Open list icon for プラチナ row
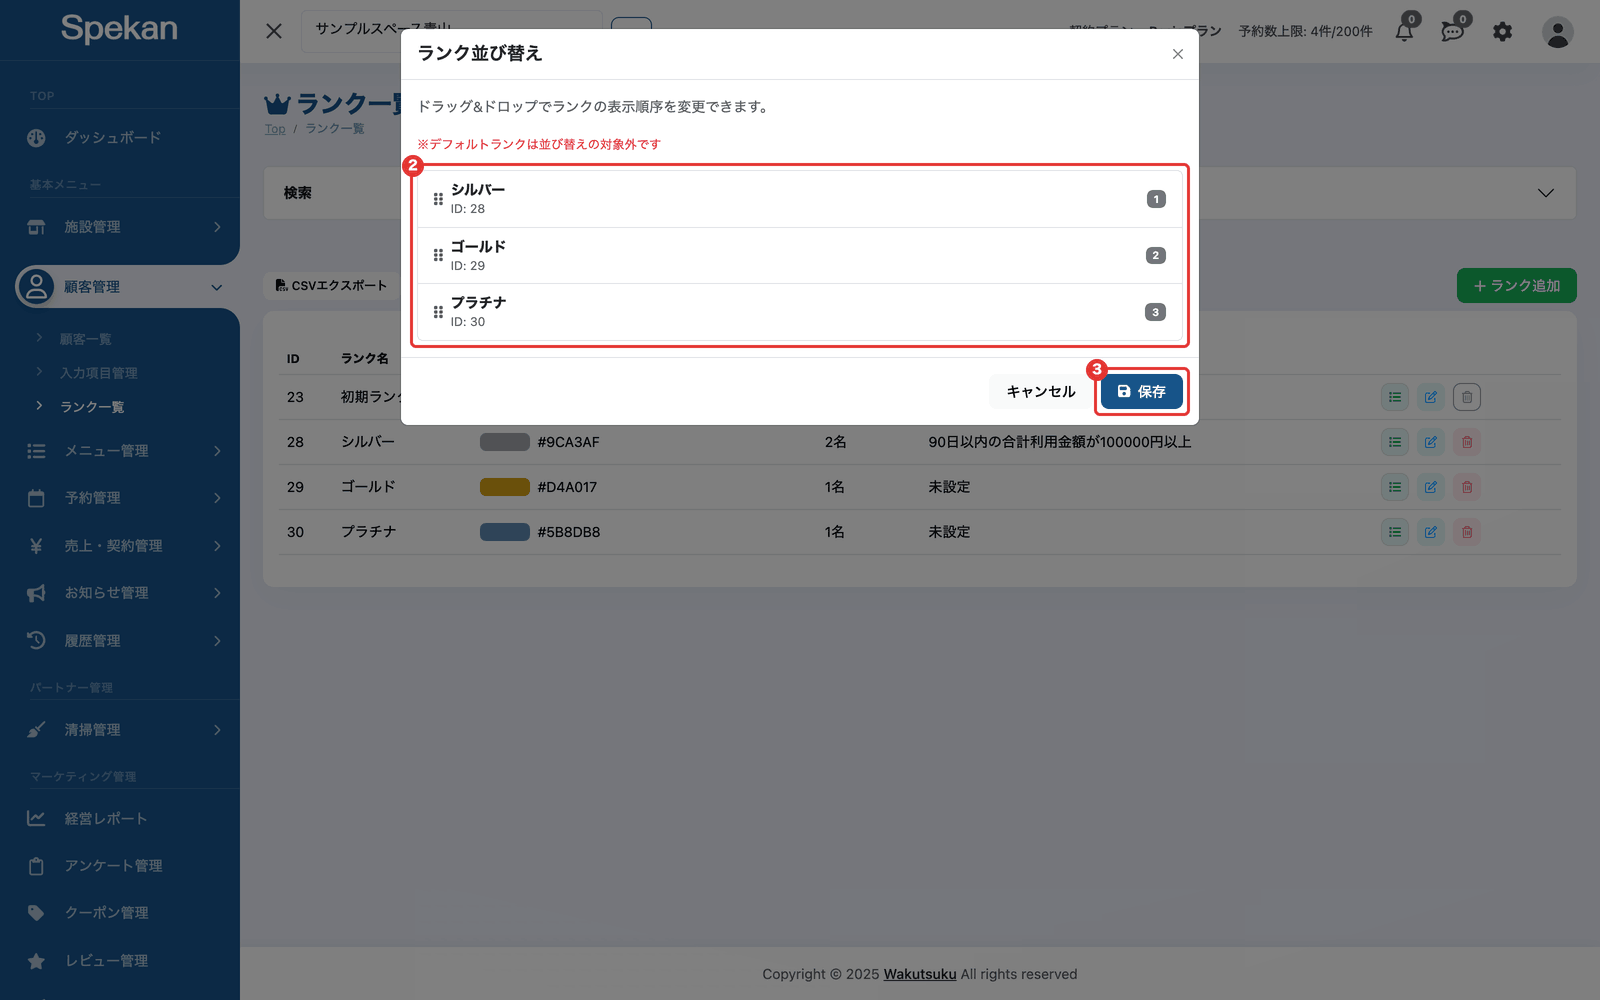 1395,532
